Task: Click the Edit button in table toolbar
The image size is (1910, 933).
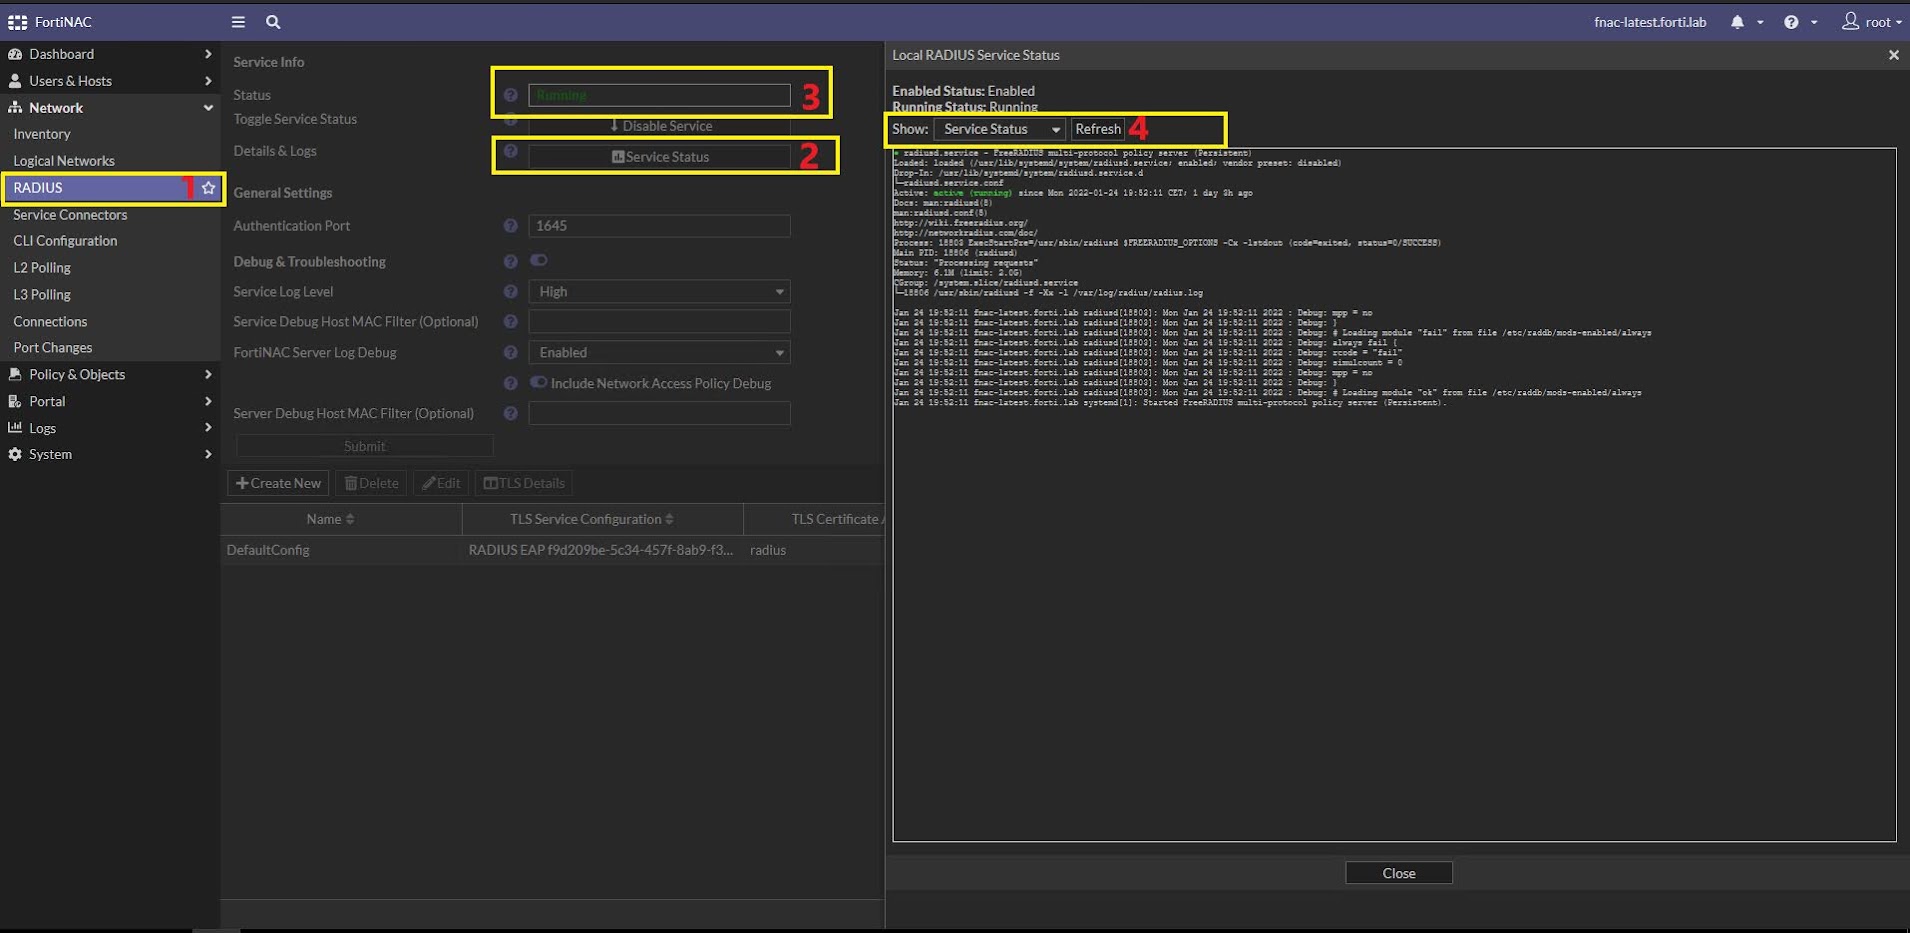Action: [441, 483]
